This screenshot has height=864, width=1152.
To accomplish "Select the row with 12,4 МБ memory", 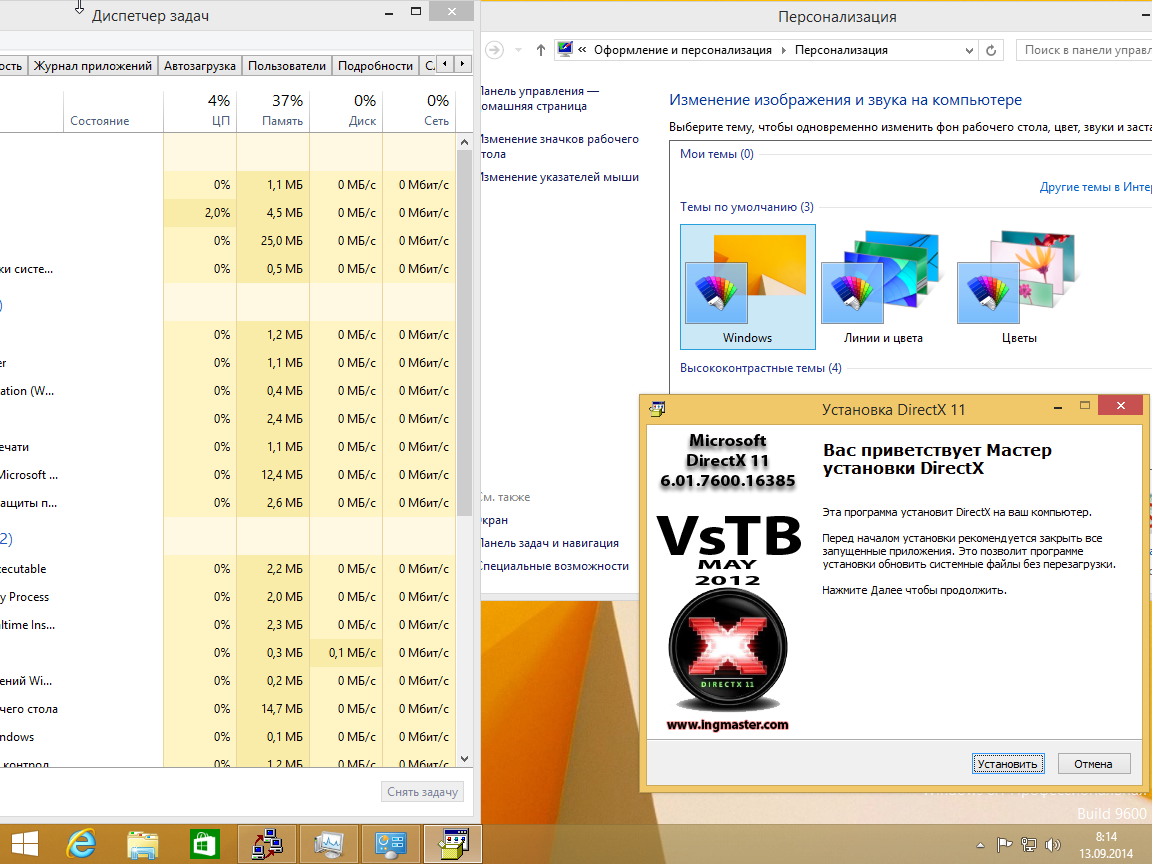I will [228, 475].
